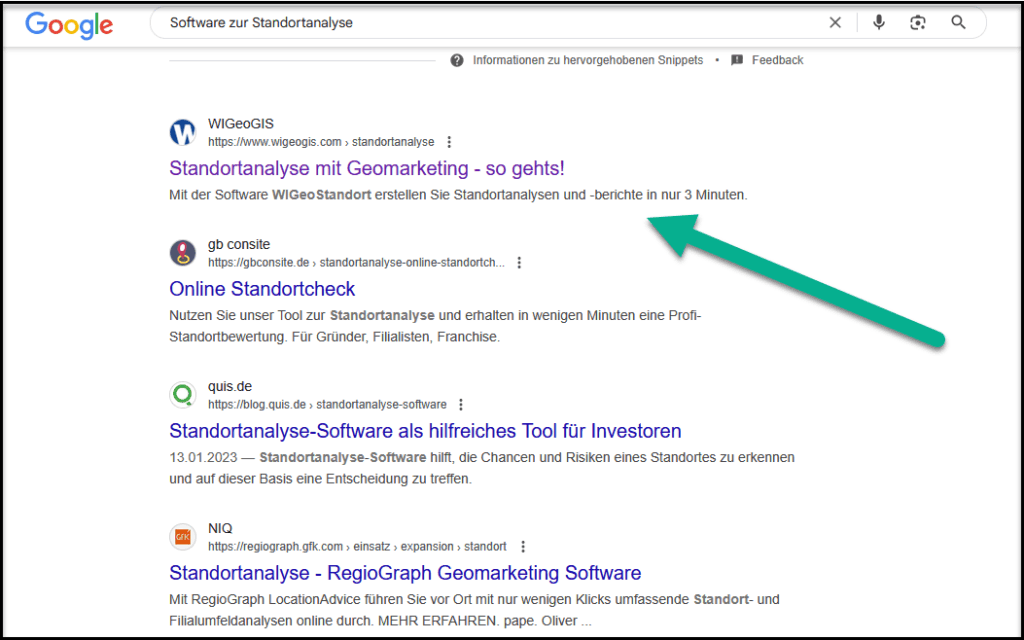Open image search with the camera lens icon
The image size is (1024, 640).
click(918, 23)
